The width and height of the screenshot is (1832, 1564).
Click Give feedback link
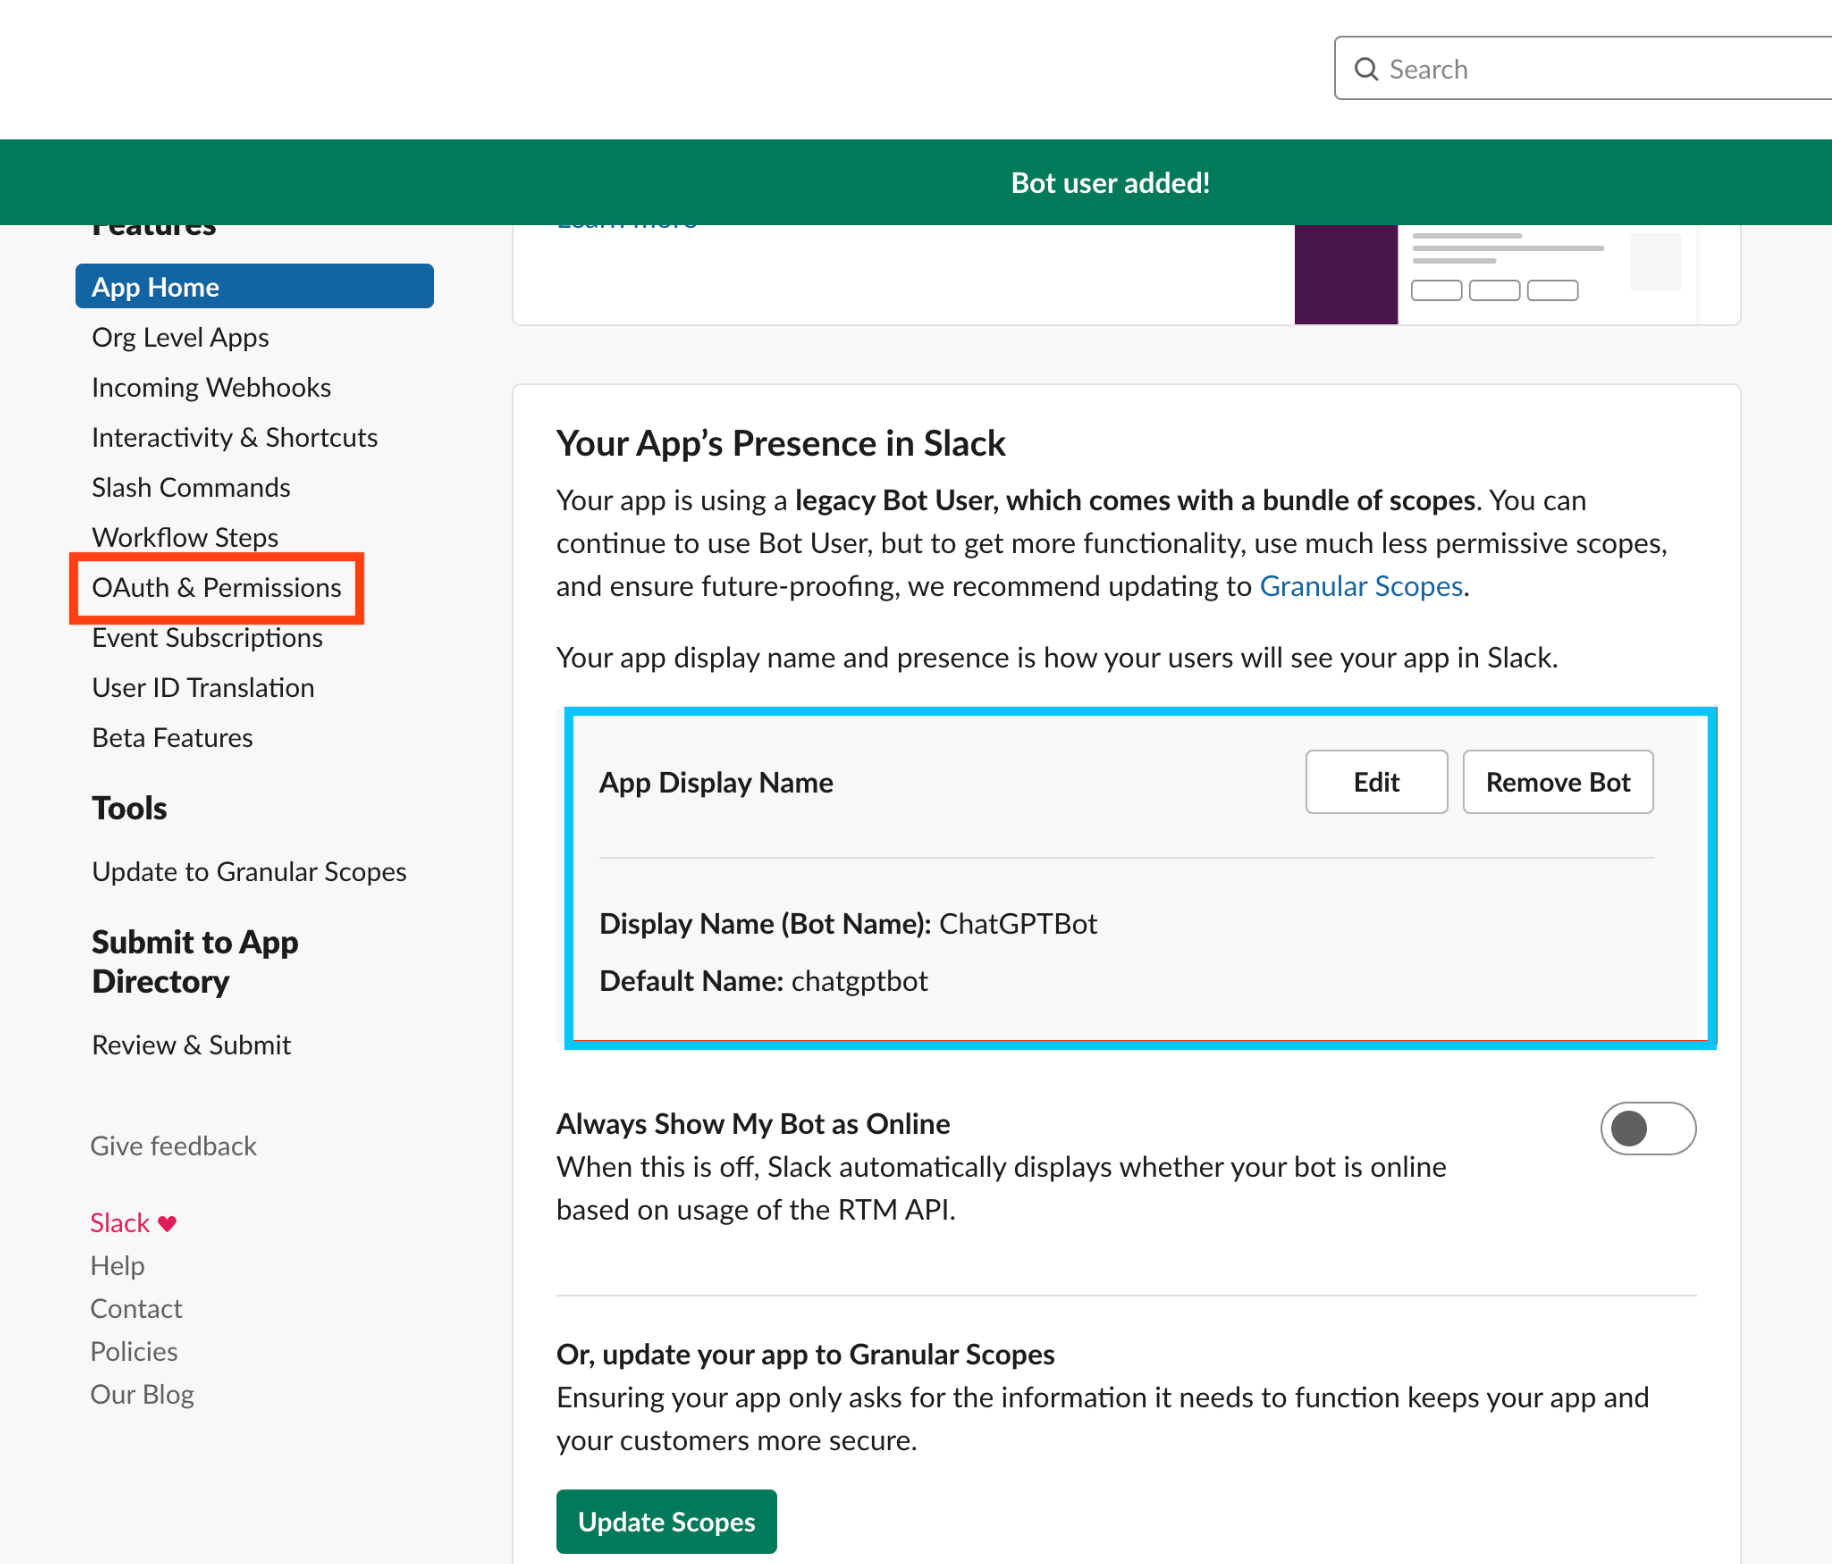pyautogui.click(x=173, y=1145)
